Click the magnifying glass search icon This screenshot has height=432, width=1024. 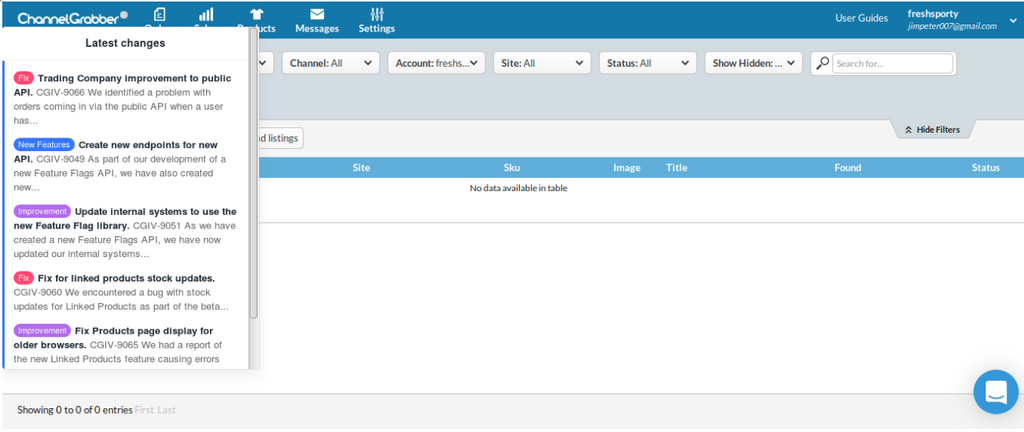tap(822, 63)
